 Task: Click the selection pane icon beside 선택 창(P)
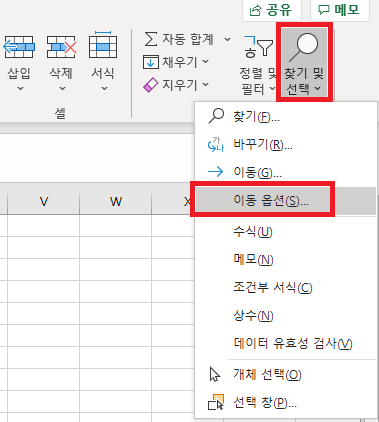(x=216, y=402)
